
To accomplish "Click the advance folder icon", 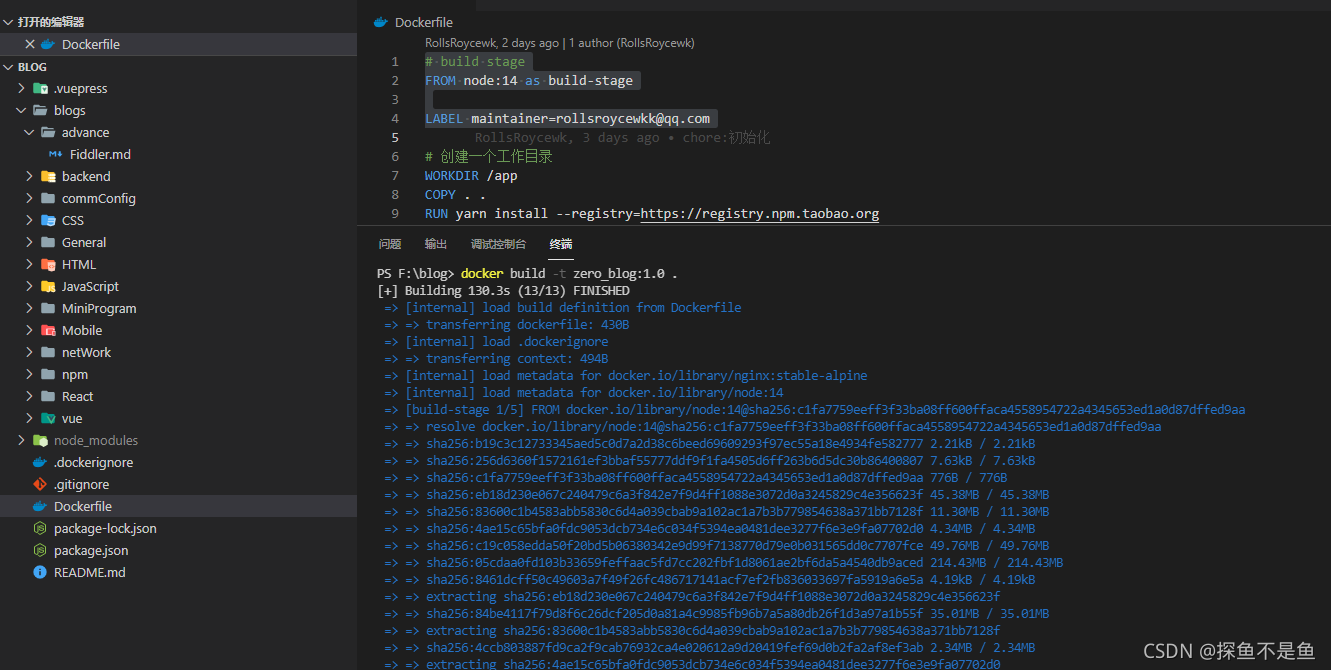I will pyautogui.click(x=48, y=132).
